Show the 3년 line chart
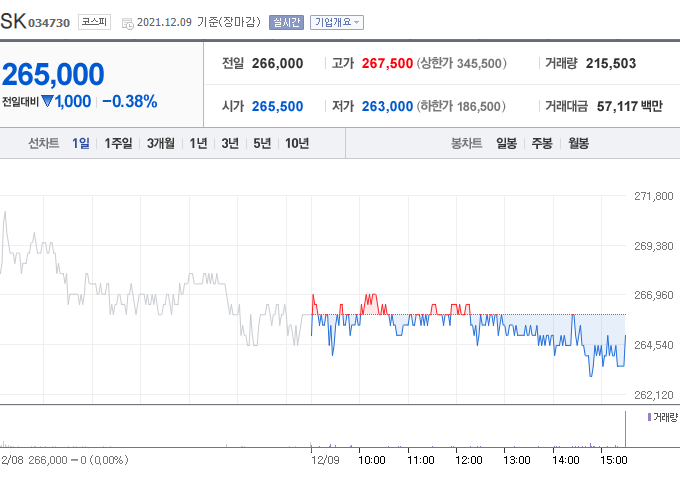This screenshot has width=680, height=480. [230, 143]
